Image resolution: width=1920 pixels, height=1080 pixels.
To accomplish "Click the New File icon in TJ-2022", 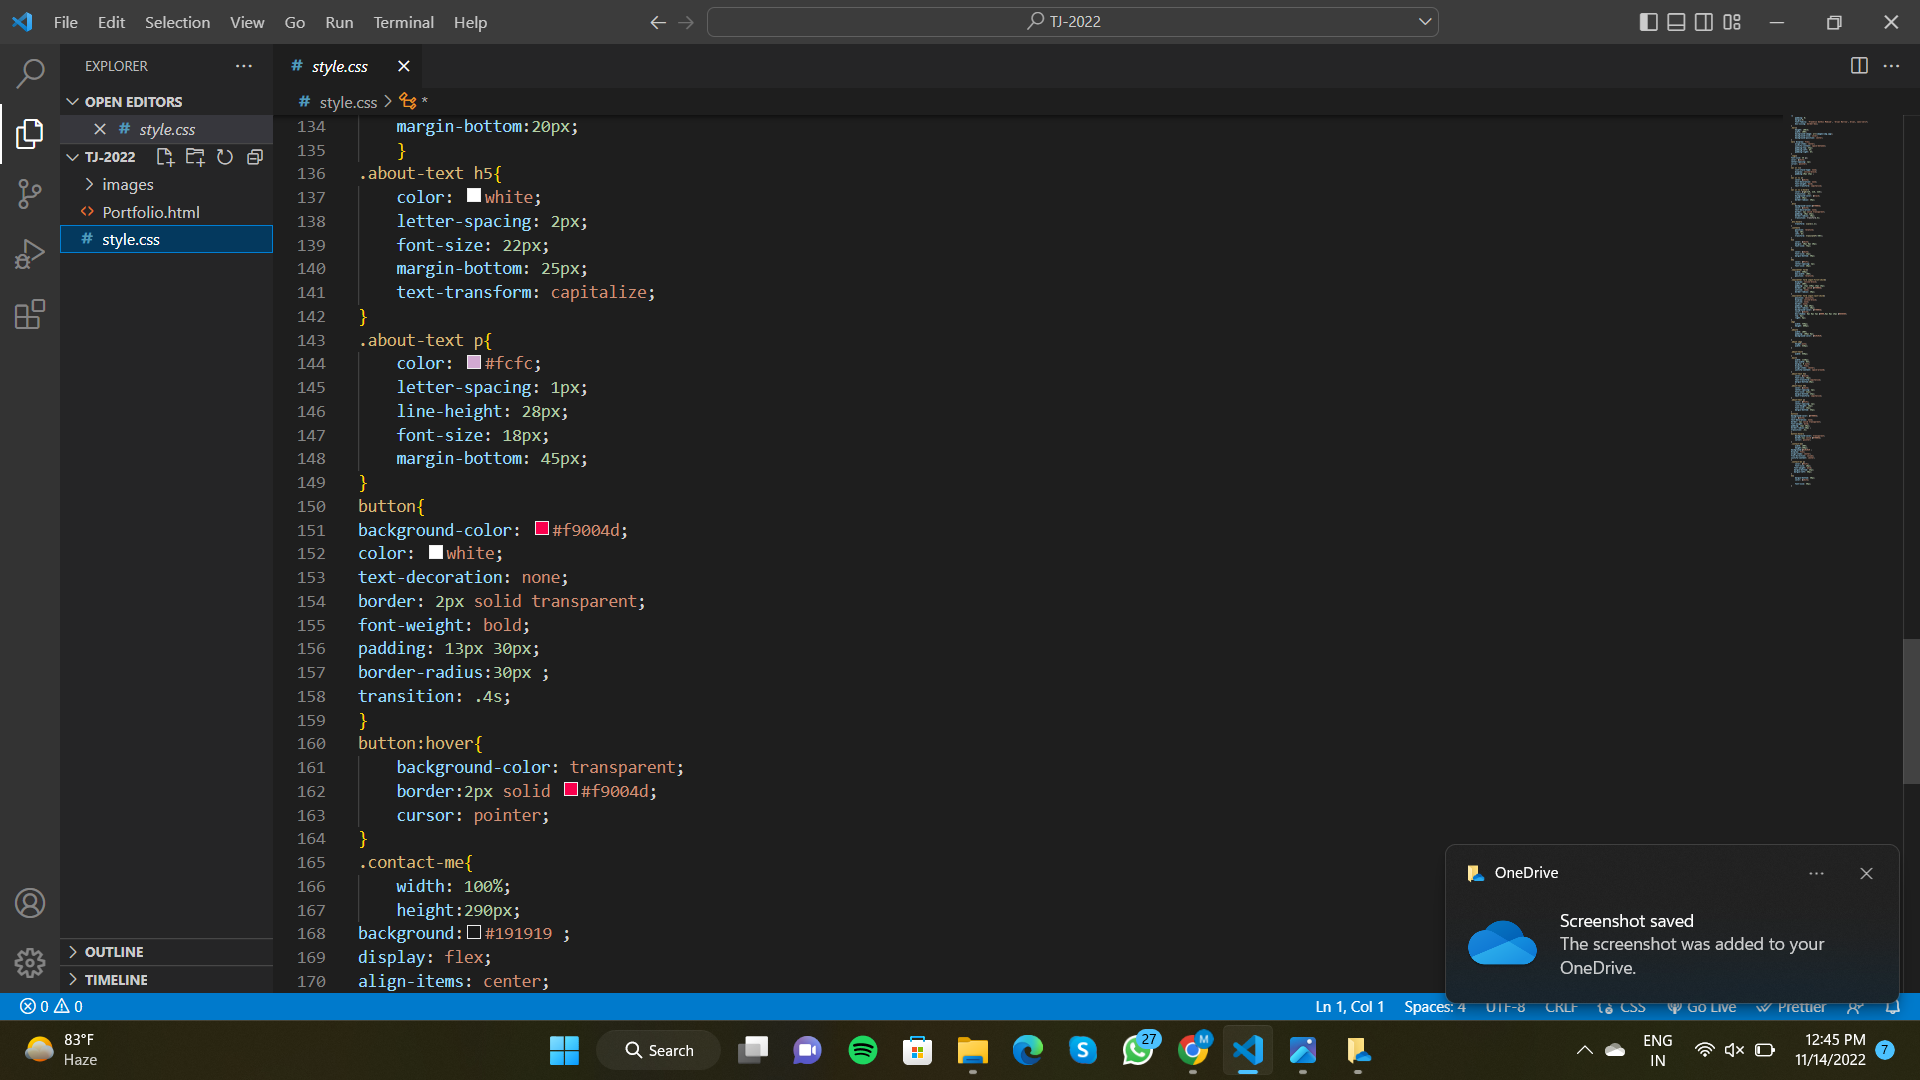I will click(165, 157).
